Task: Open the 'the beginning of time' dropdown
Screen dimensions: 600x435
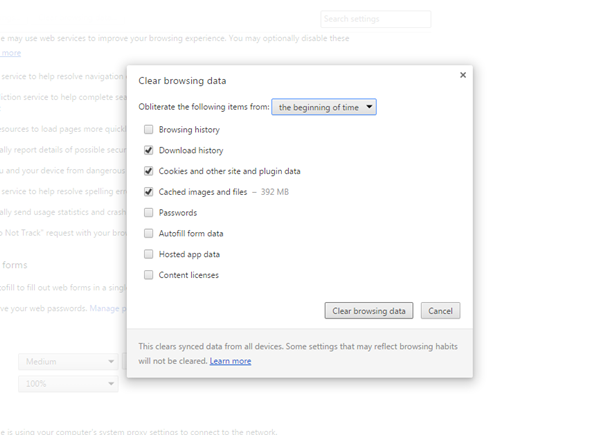Action: tap(324, 106)
